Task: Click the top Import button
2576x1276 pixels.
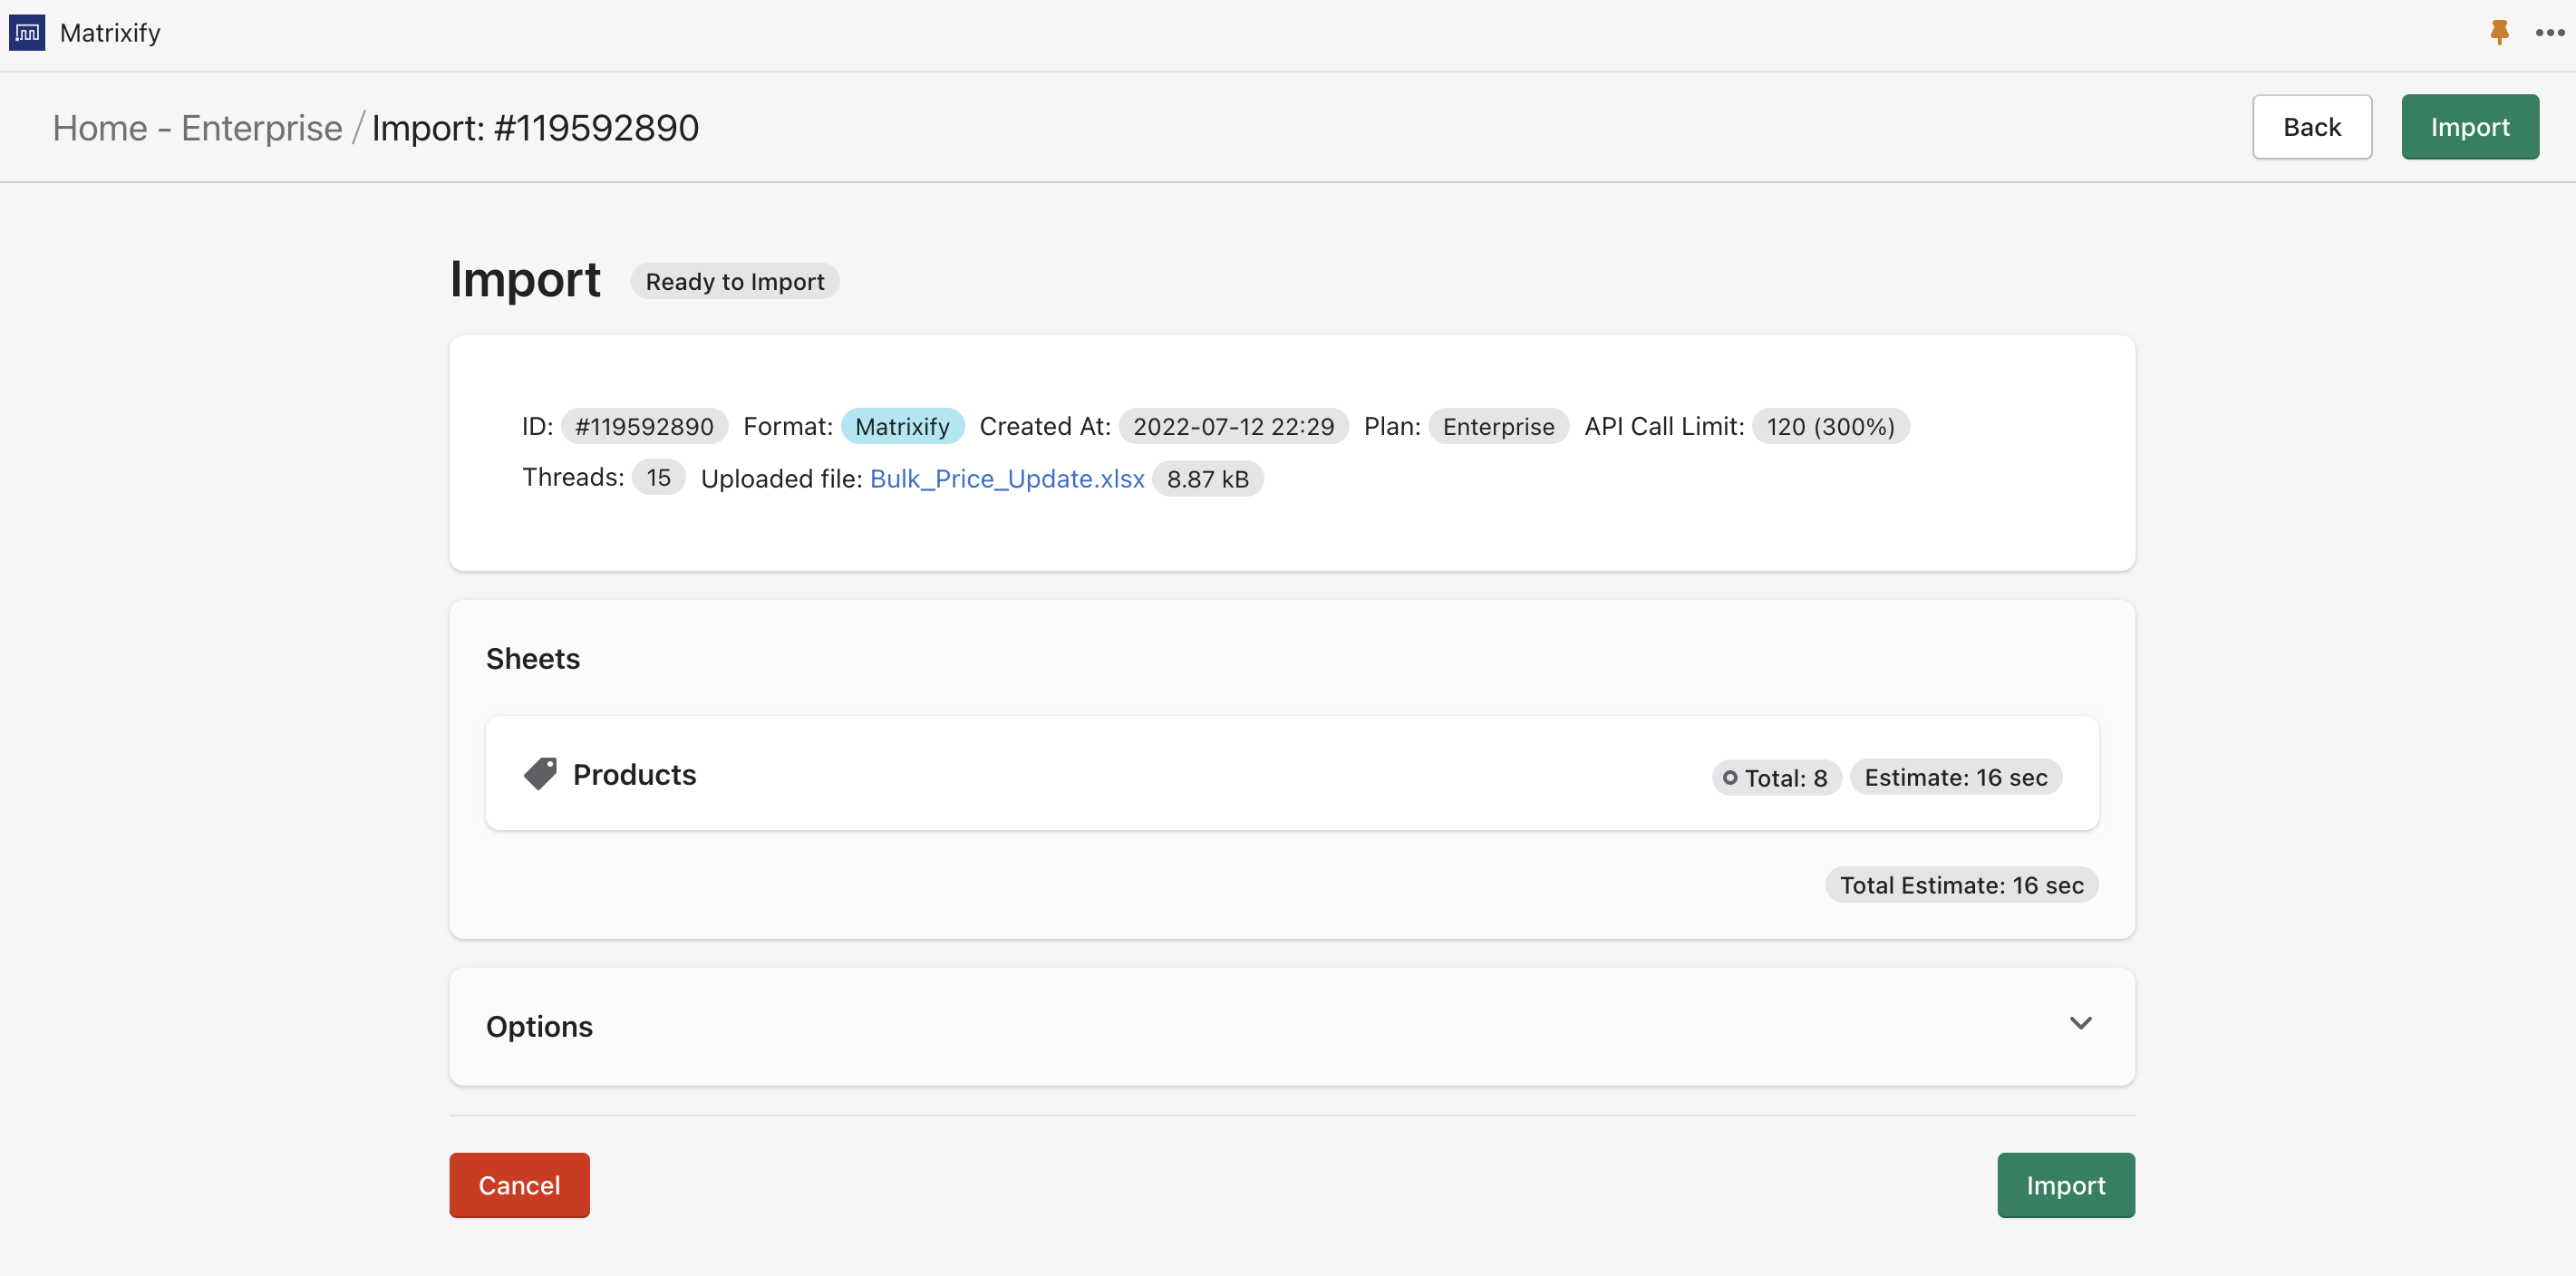Action: [2470, 127]
